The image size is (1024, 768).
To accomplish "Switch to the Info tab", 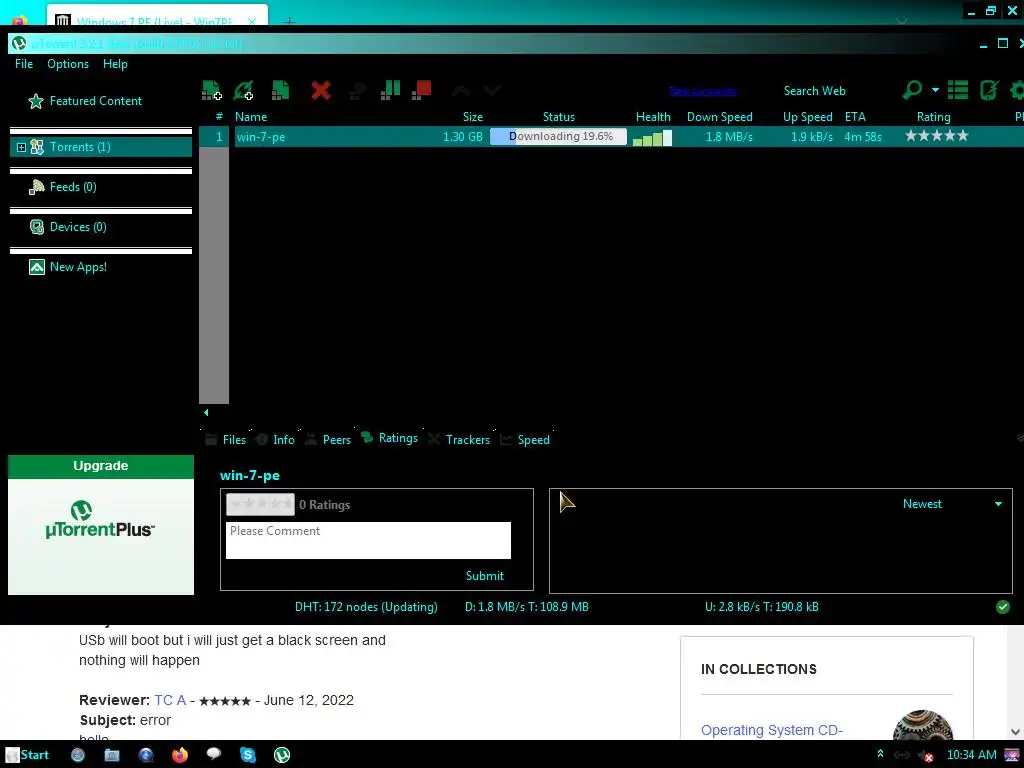I will click(275, 440).
